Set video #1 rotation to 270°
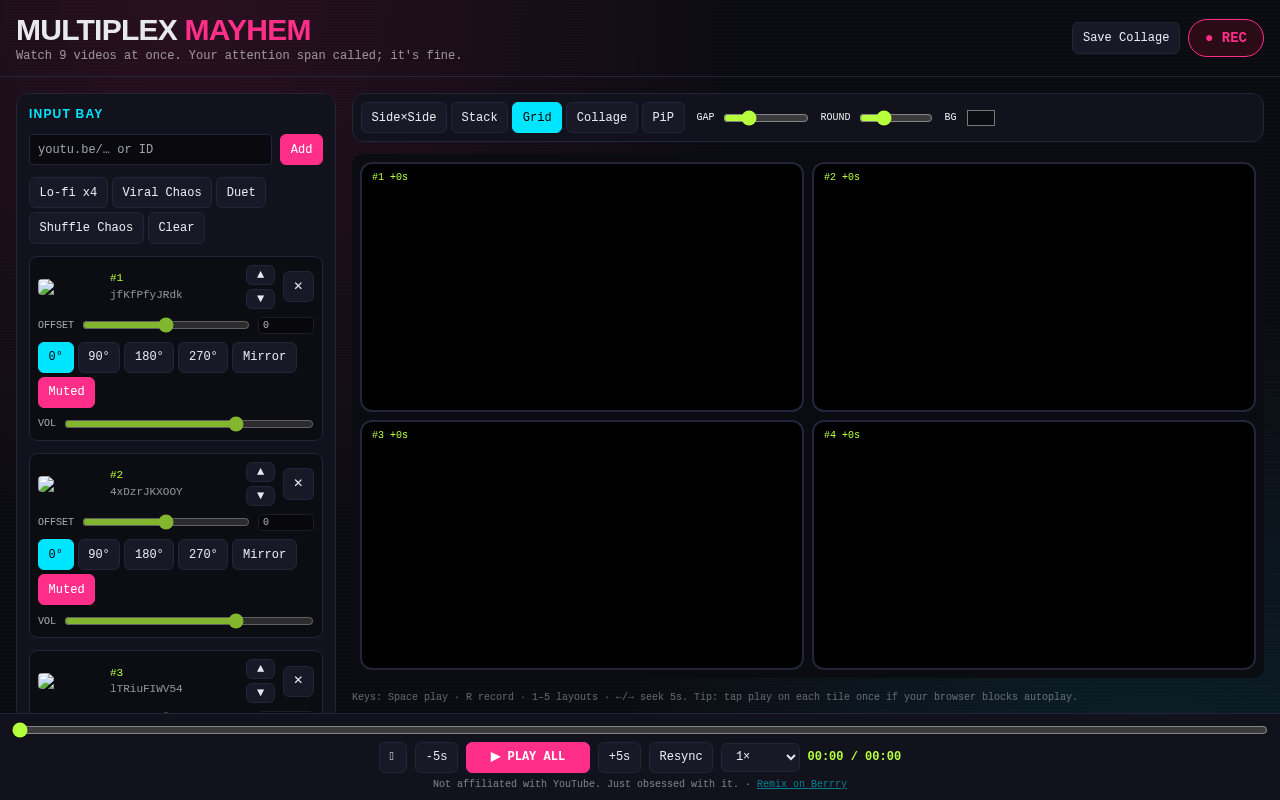Screen dimensions: 1280x800 click(203, 357)
